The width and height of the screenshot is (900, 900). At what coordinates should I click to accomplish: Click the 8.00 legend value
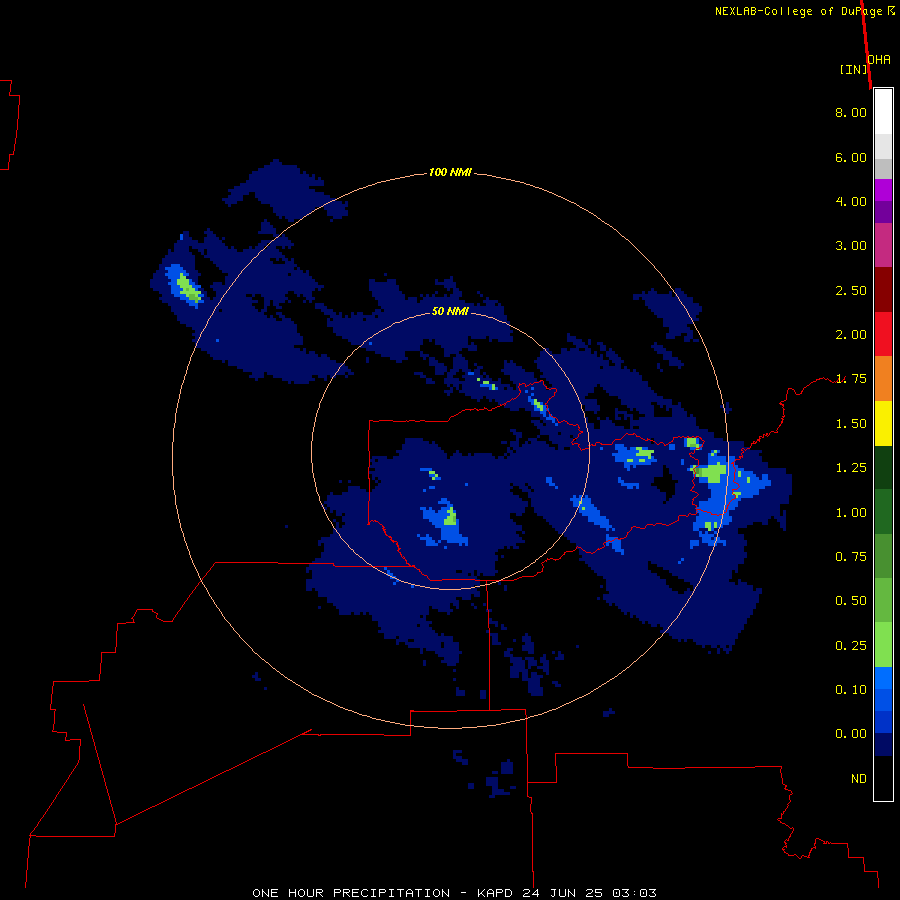[851, 112]
